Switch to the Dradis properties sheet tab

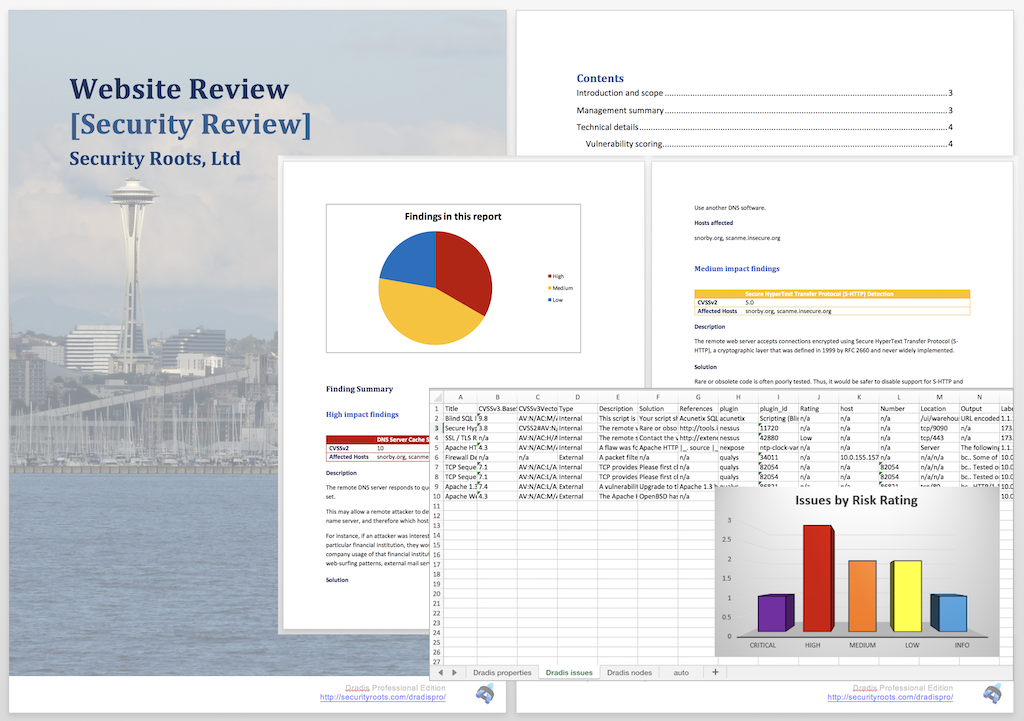click(x=502, y=672)
